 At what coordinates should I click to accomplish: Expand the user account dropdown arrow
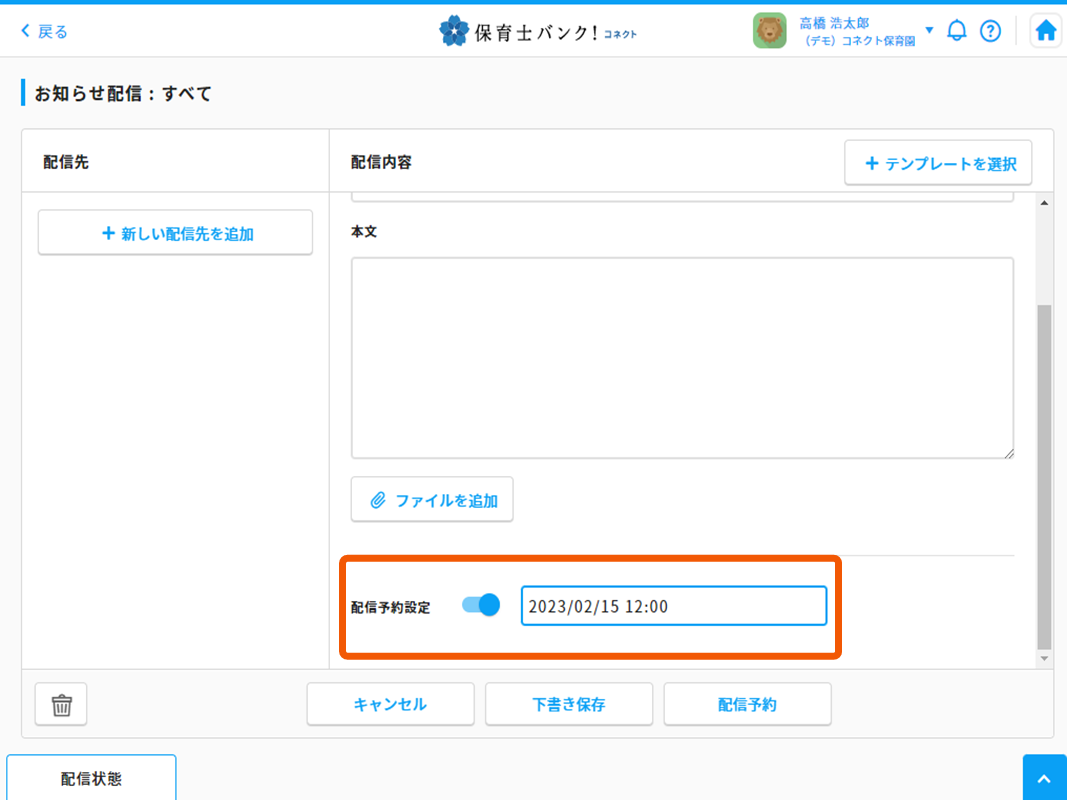click(929, 30)
